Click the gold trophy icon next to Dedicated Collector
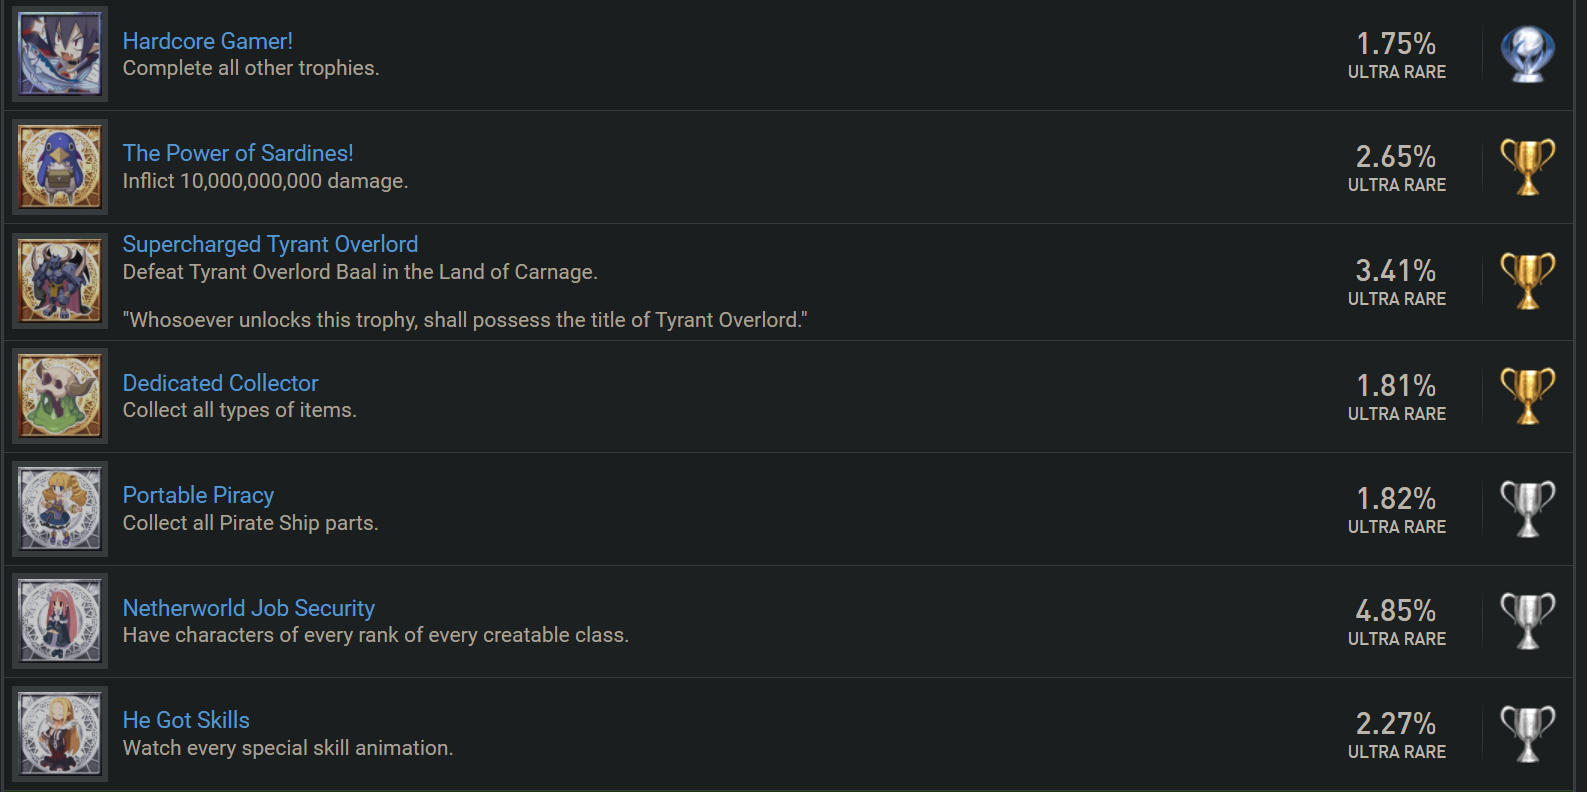Image resolution: width=1587 pixels, height=792 pixels. point(1528,396)
